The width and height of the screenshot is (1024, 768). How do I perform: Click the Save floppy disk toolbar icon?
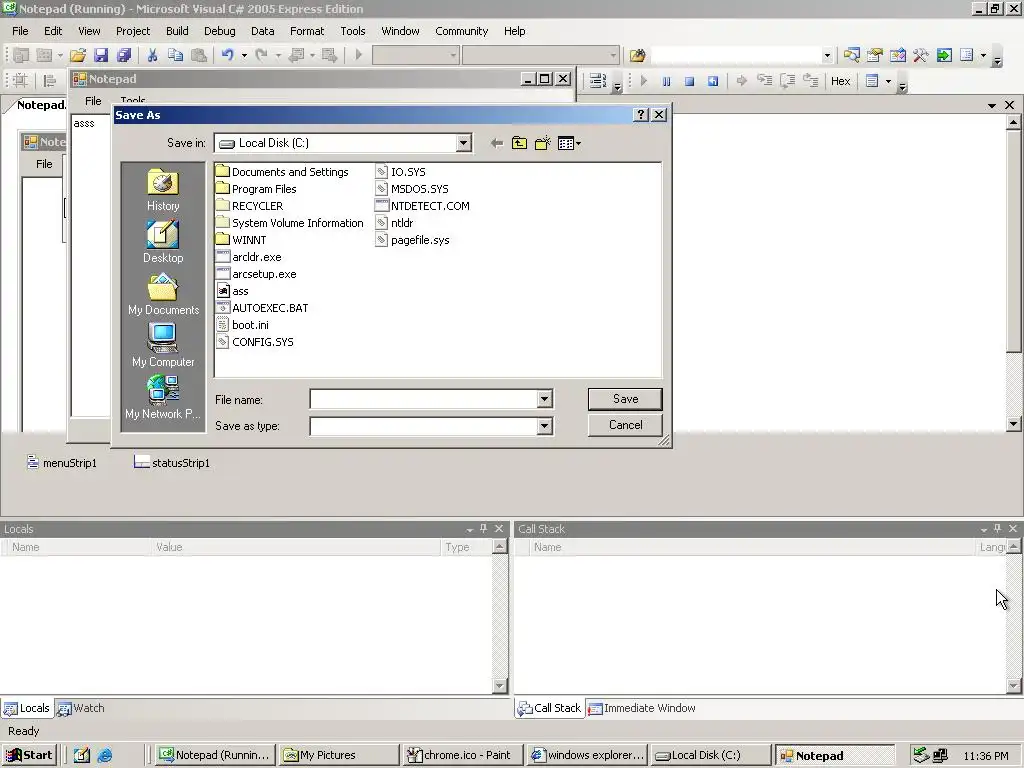pyautogui.click(x=101, y=56)
